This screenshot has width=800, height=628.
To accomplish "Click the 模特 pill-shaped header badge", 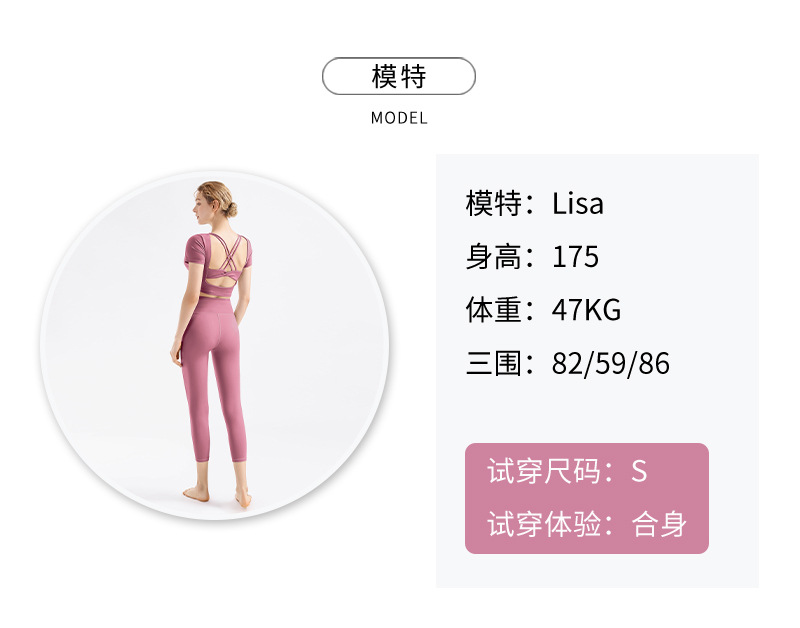I will tap(399, 76).
